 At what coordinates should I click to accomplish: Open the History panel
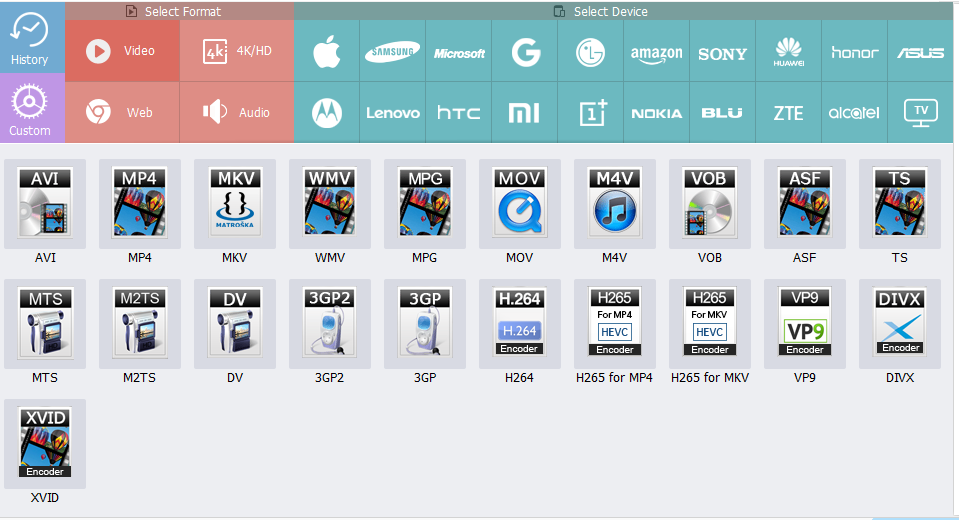pyautogui.click(x=32, y=38)
